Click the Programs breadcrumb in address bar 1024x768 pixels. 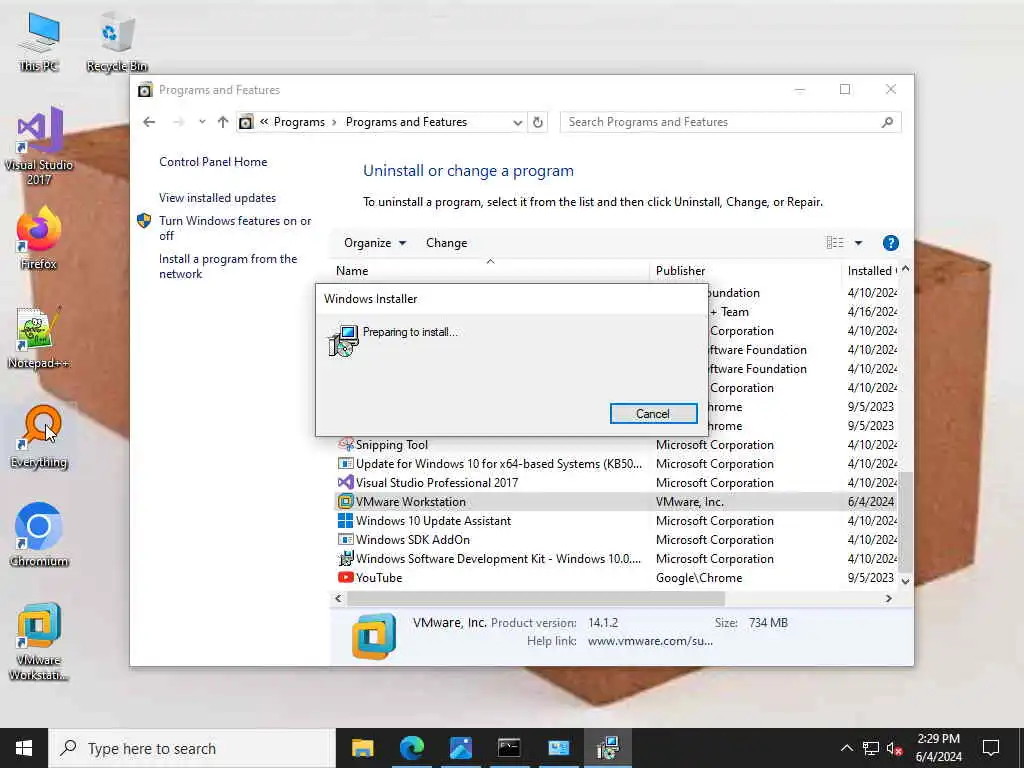(x=299, y=122)
